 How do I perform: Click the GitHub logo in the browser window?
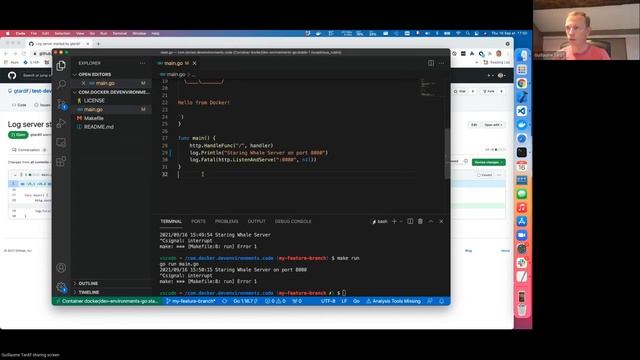coord(12,75)
